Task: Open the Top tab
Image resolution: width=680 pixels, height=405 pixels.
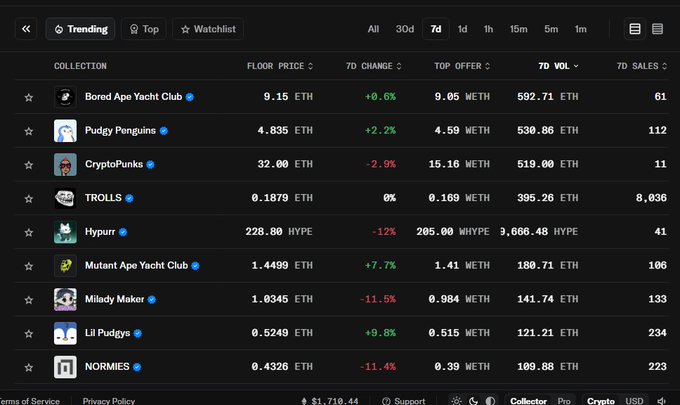Action: point(144,29)
